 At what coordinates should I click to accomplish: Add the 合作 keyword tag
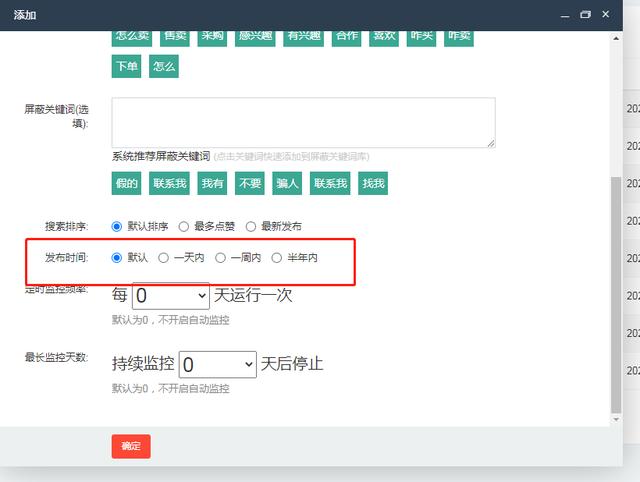tap(347, 38)
